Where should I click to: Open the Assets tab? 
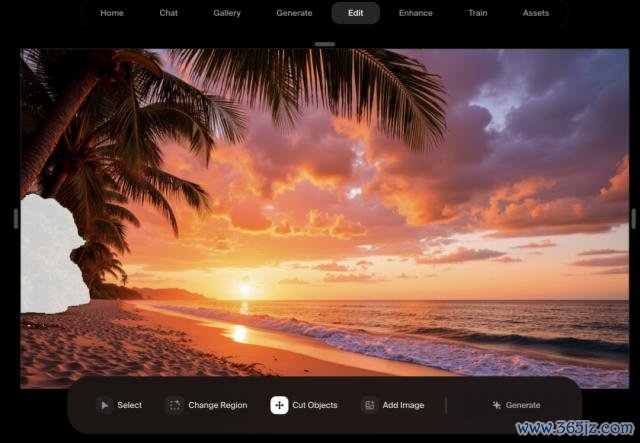pos(536,13)
